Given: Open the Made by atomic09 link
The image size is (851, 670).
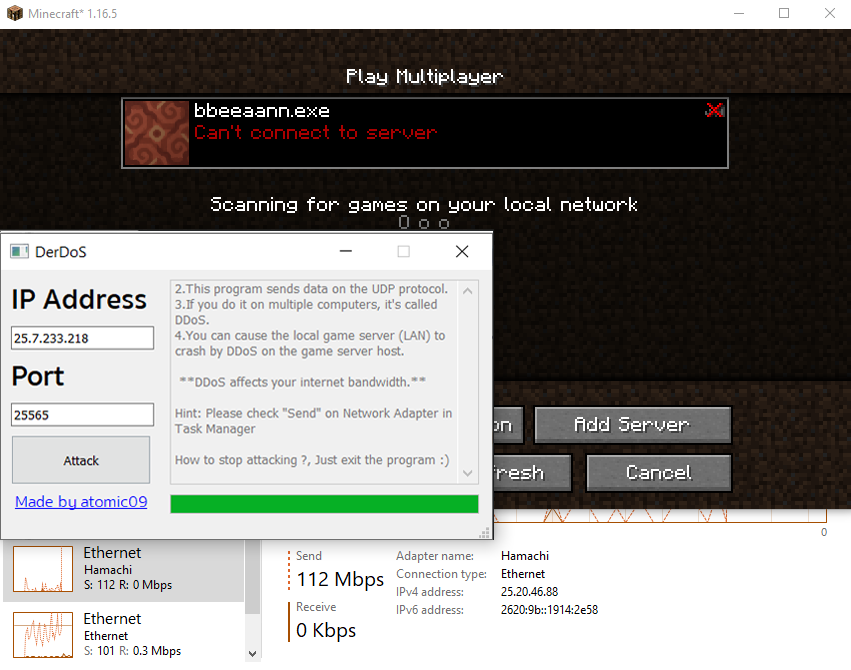Looking at the screenshot, I should 81,502.
